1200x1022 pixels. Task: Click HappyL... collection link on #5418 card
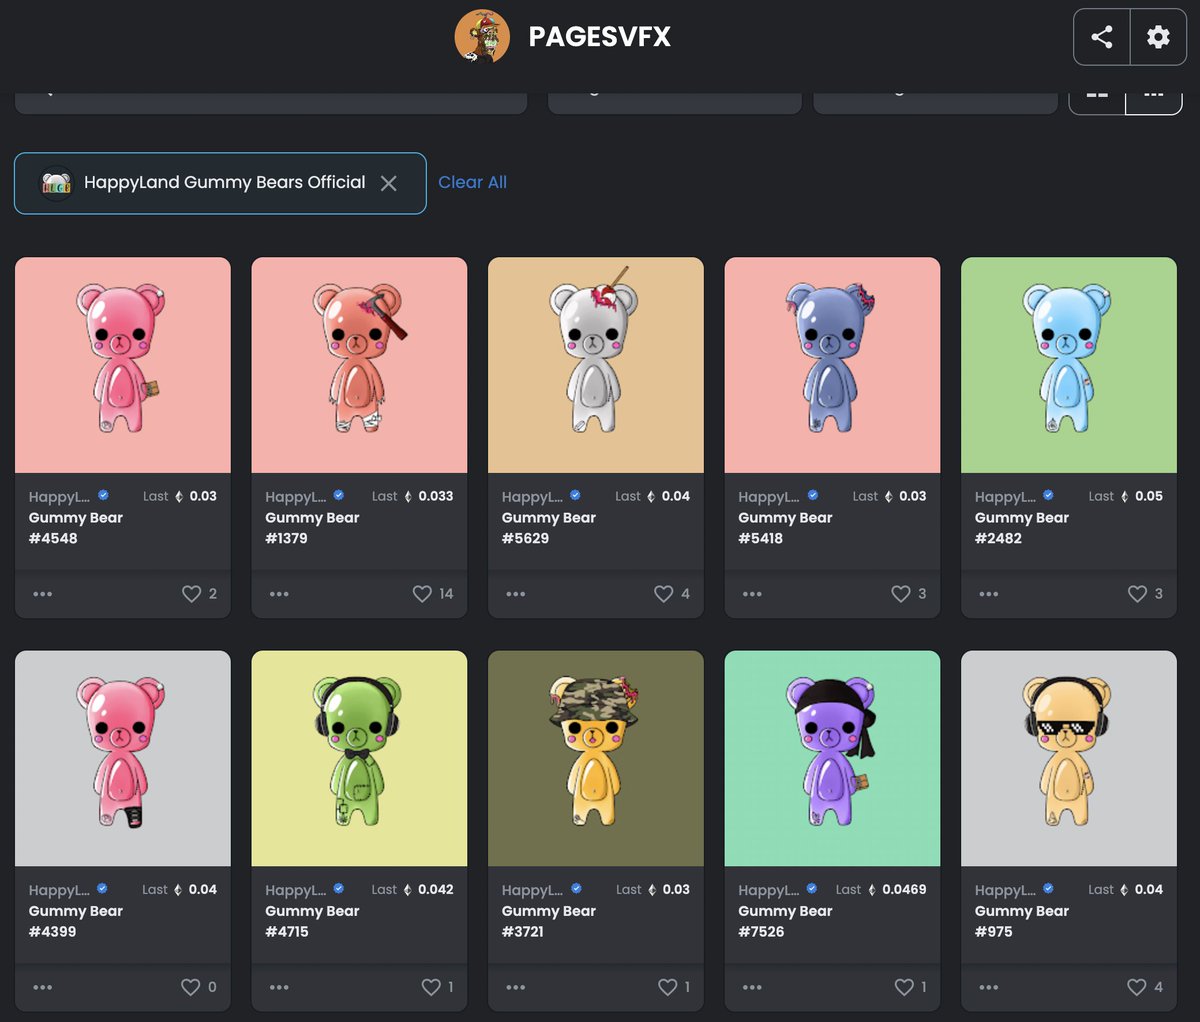pos(769,497)
